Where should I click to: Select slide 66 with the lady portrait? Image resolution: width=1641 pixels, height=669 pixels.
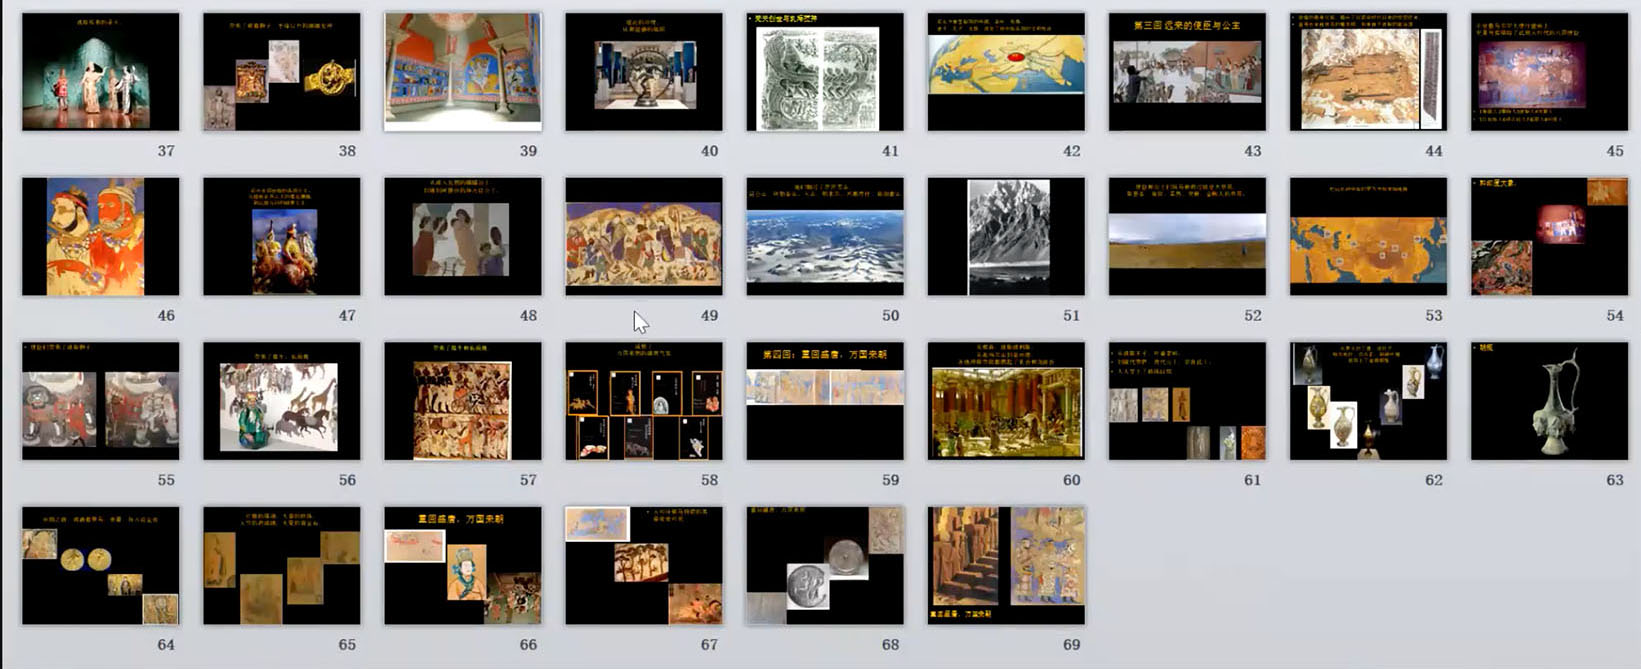(463, 566)
